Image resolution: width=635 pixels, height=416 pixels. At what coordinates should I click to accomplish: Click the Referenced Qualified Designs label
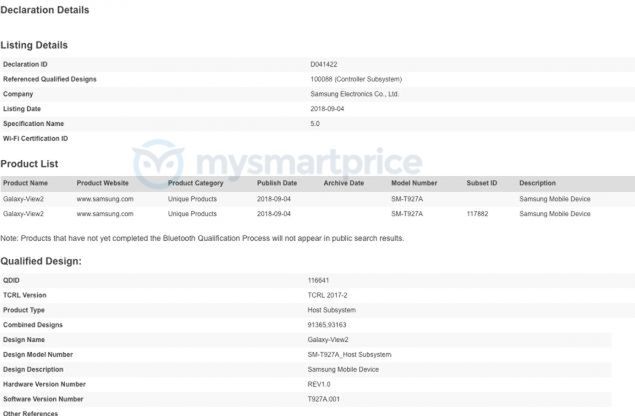(50, 79)
